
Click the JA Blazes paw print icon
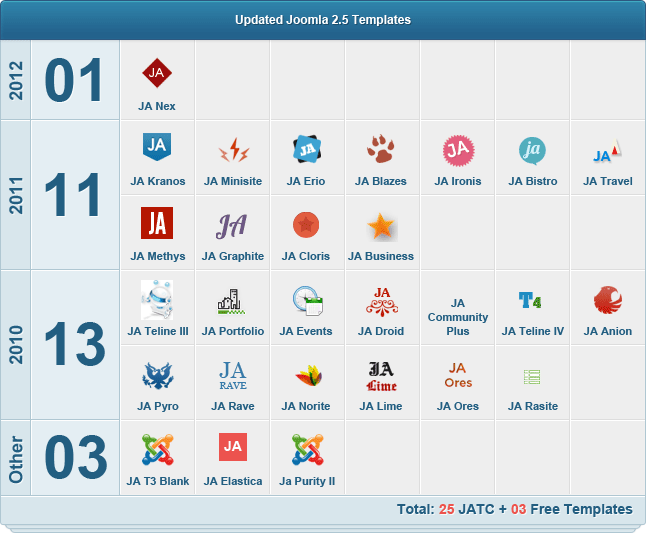click(x=381, y=148)
